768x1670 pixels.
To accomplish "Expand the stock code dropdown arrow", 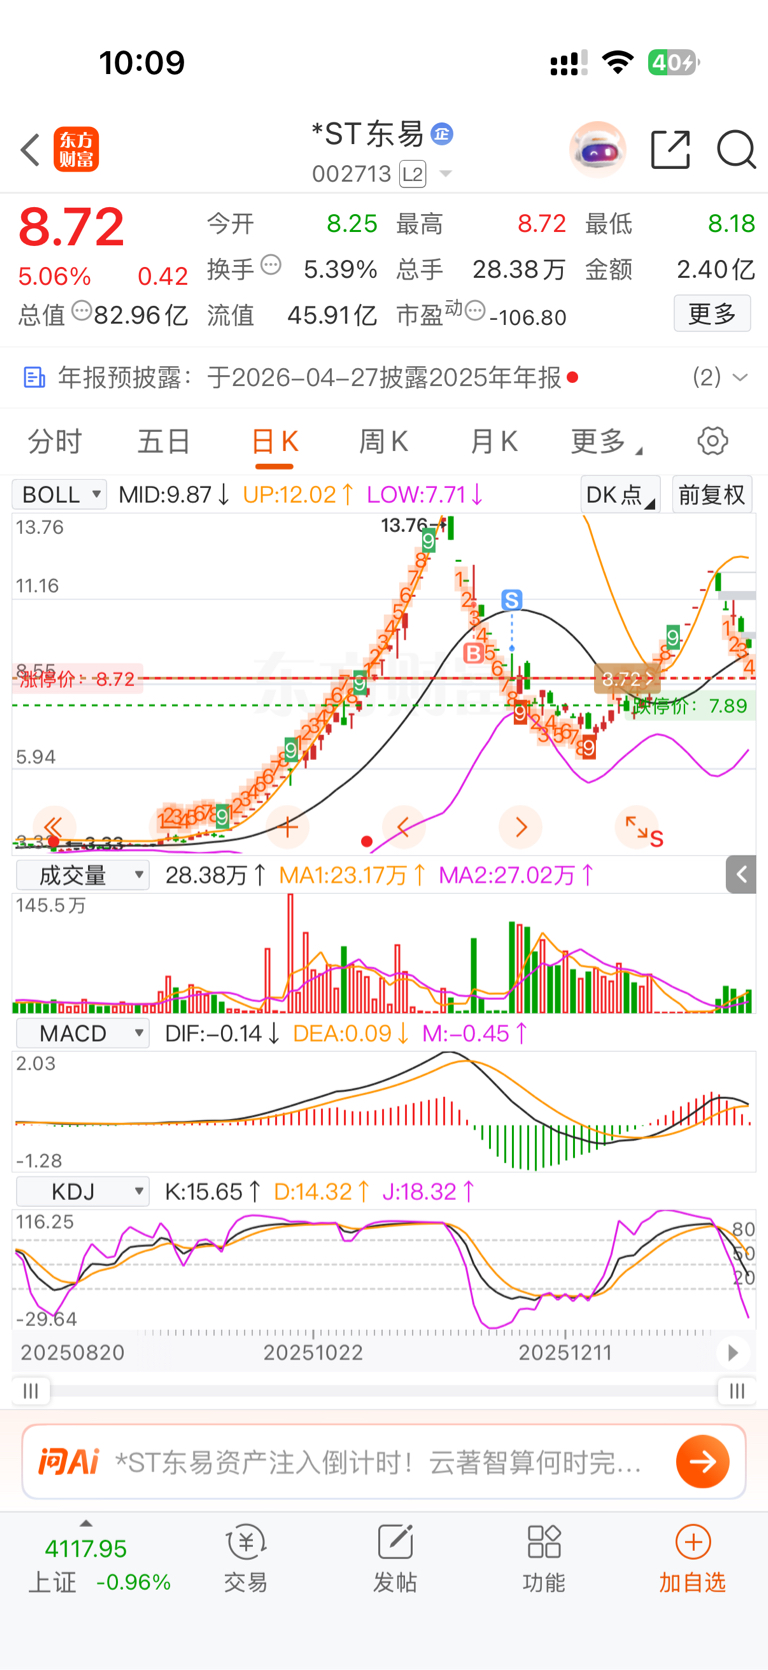I will pos(446,175).
